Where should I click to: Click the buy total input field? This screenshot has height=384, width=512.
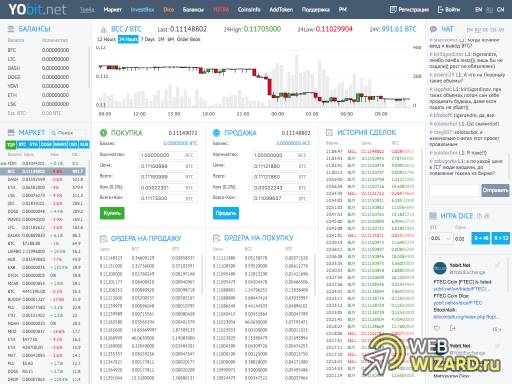(x=168, y=177)
